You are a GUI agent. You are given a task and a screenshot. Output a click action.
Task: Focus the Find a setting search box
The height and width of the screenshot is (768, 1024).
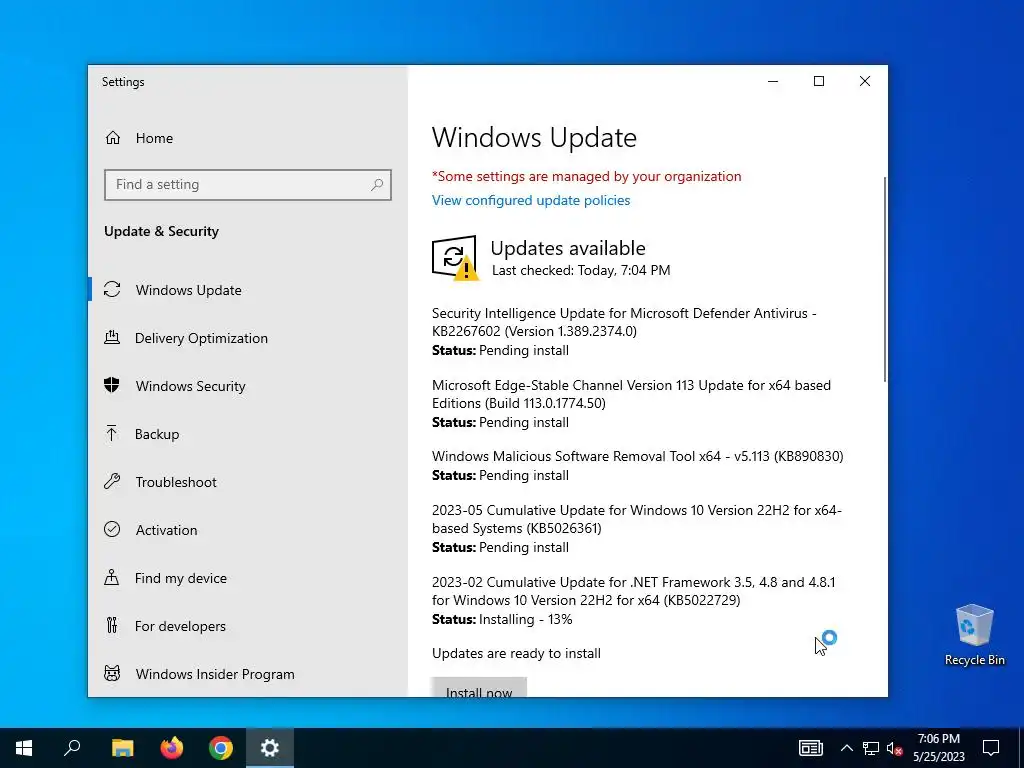(248, 185)
